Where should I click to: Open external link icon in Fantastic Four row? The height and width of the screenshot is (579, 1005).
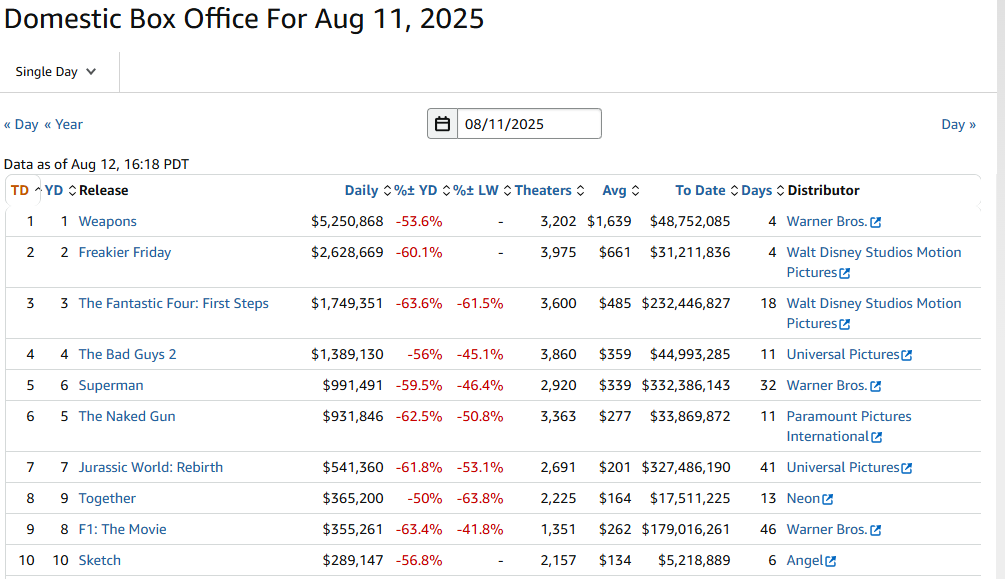tap(845, 324)
